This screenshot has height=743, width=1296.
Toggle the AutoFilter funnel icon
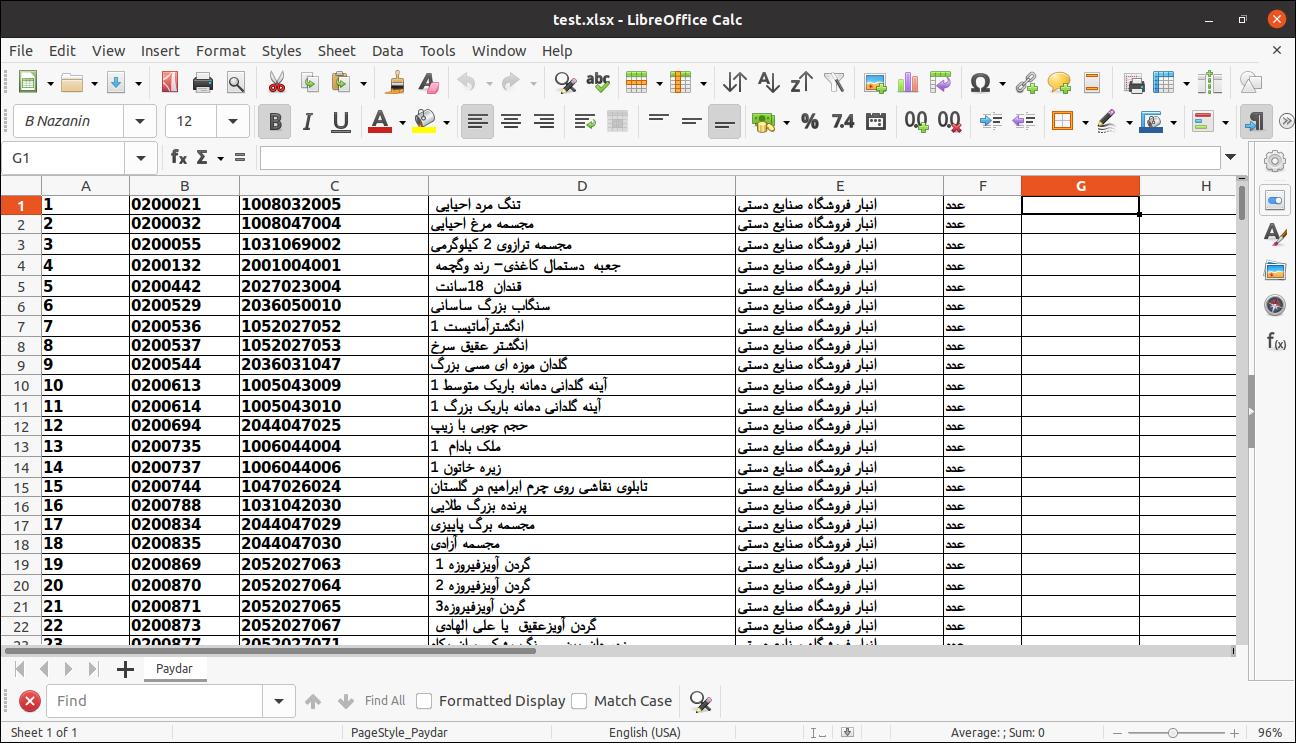tap(834, 83)
